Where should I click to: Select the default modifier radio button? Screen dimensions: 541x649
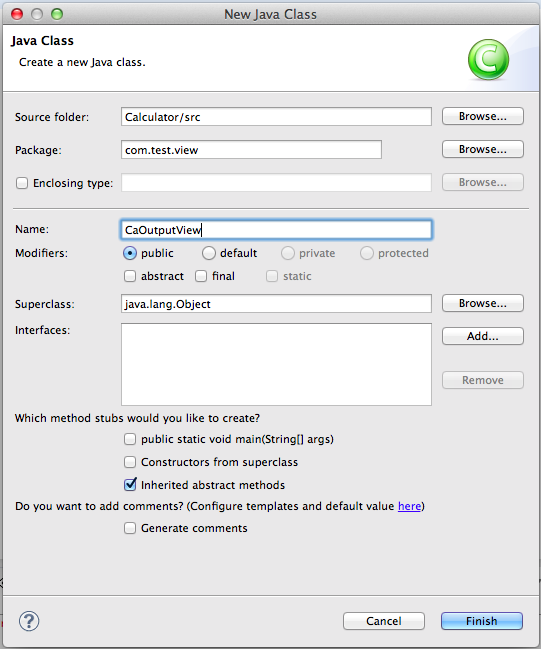point(209,253)
